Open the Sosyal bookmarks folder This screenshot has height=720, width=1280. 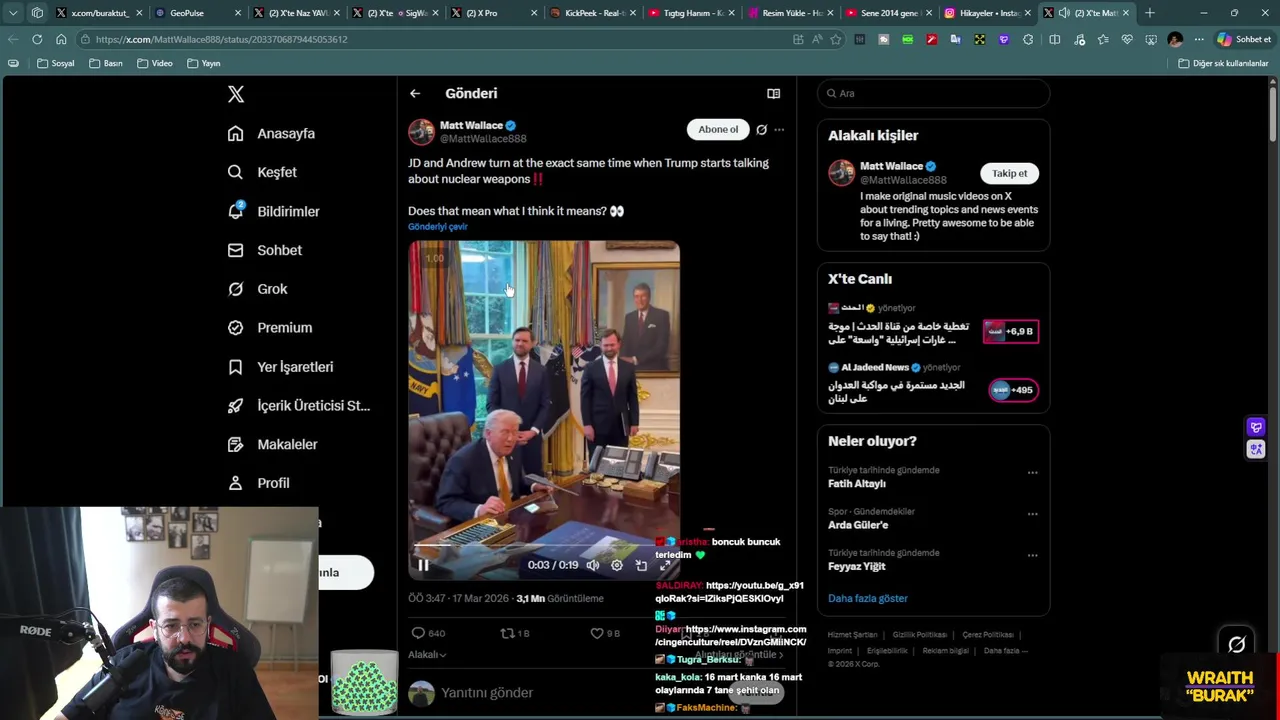(56, 63)
